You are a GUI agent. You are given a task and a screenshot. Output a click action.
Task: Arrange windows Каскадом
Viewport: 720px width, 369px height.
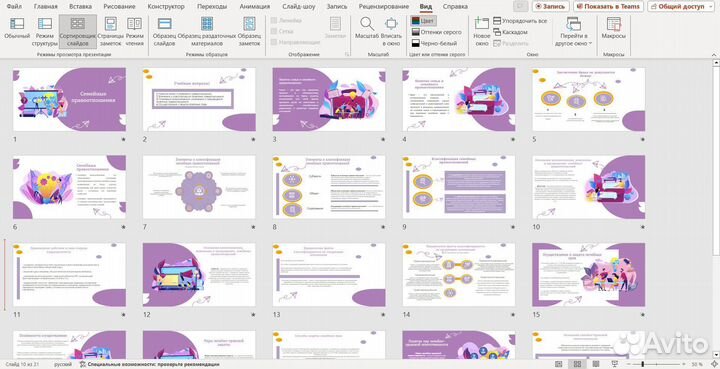click(510, 32)
